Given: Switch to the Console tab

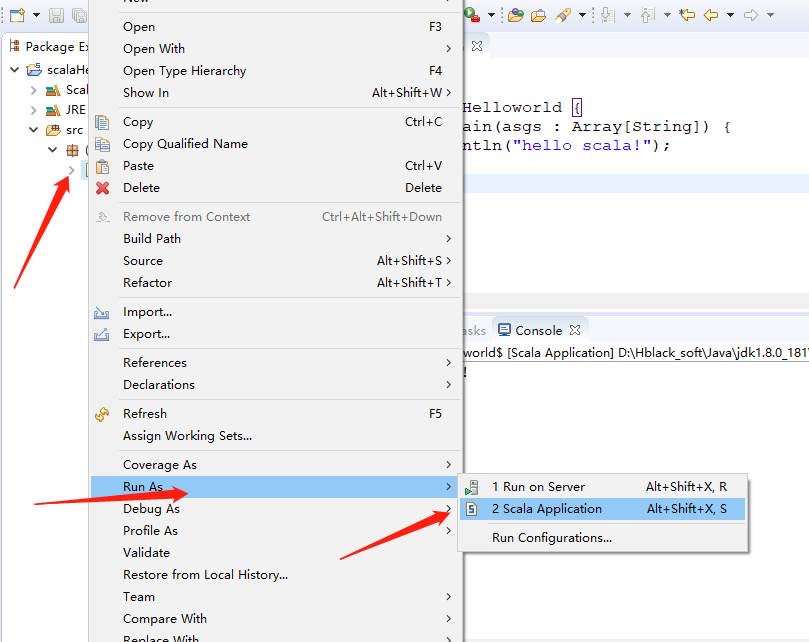Looking at the screenshot, I should tap(538, 330).
